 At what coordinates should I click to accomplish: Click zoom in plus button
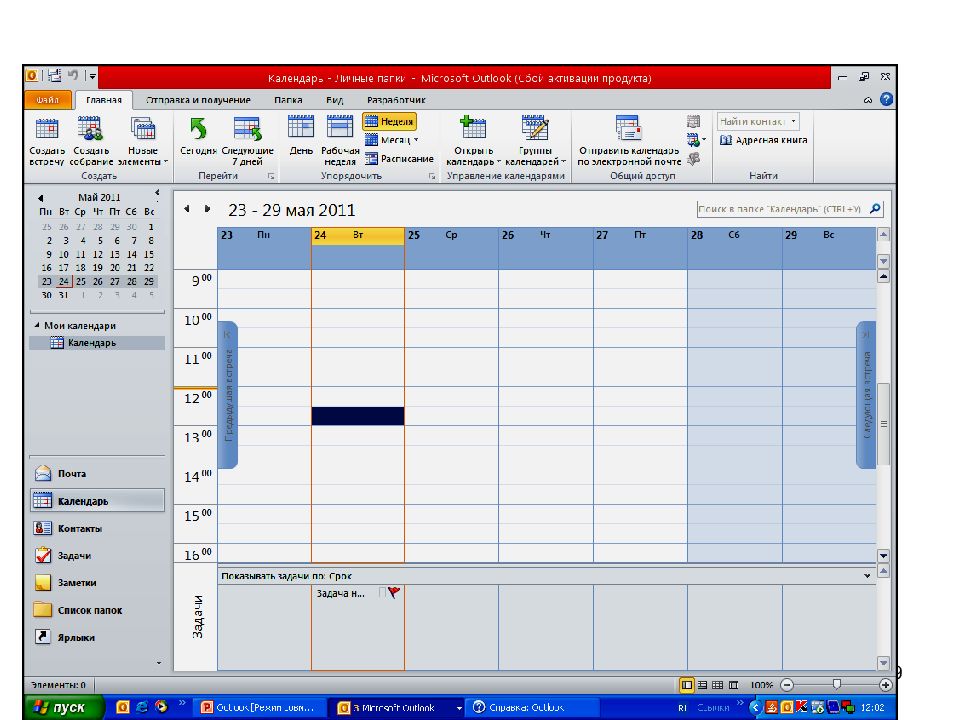(885, 685)
